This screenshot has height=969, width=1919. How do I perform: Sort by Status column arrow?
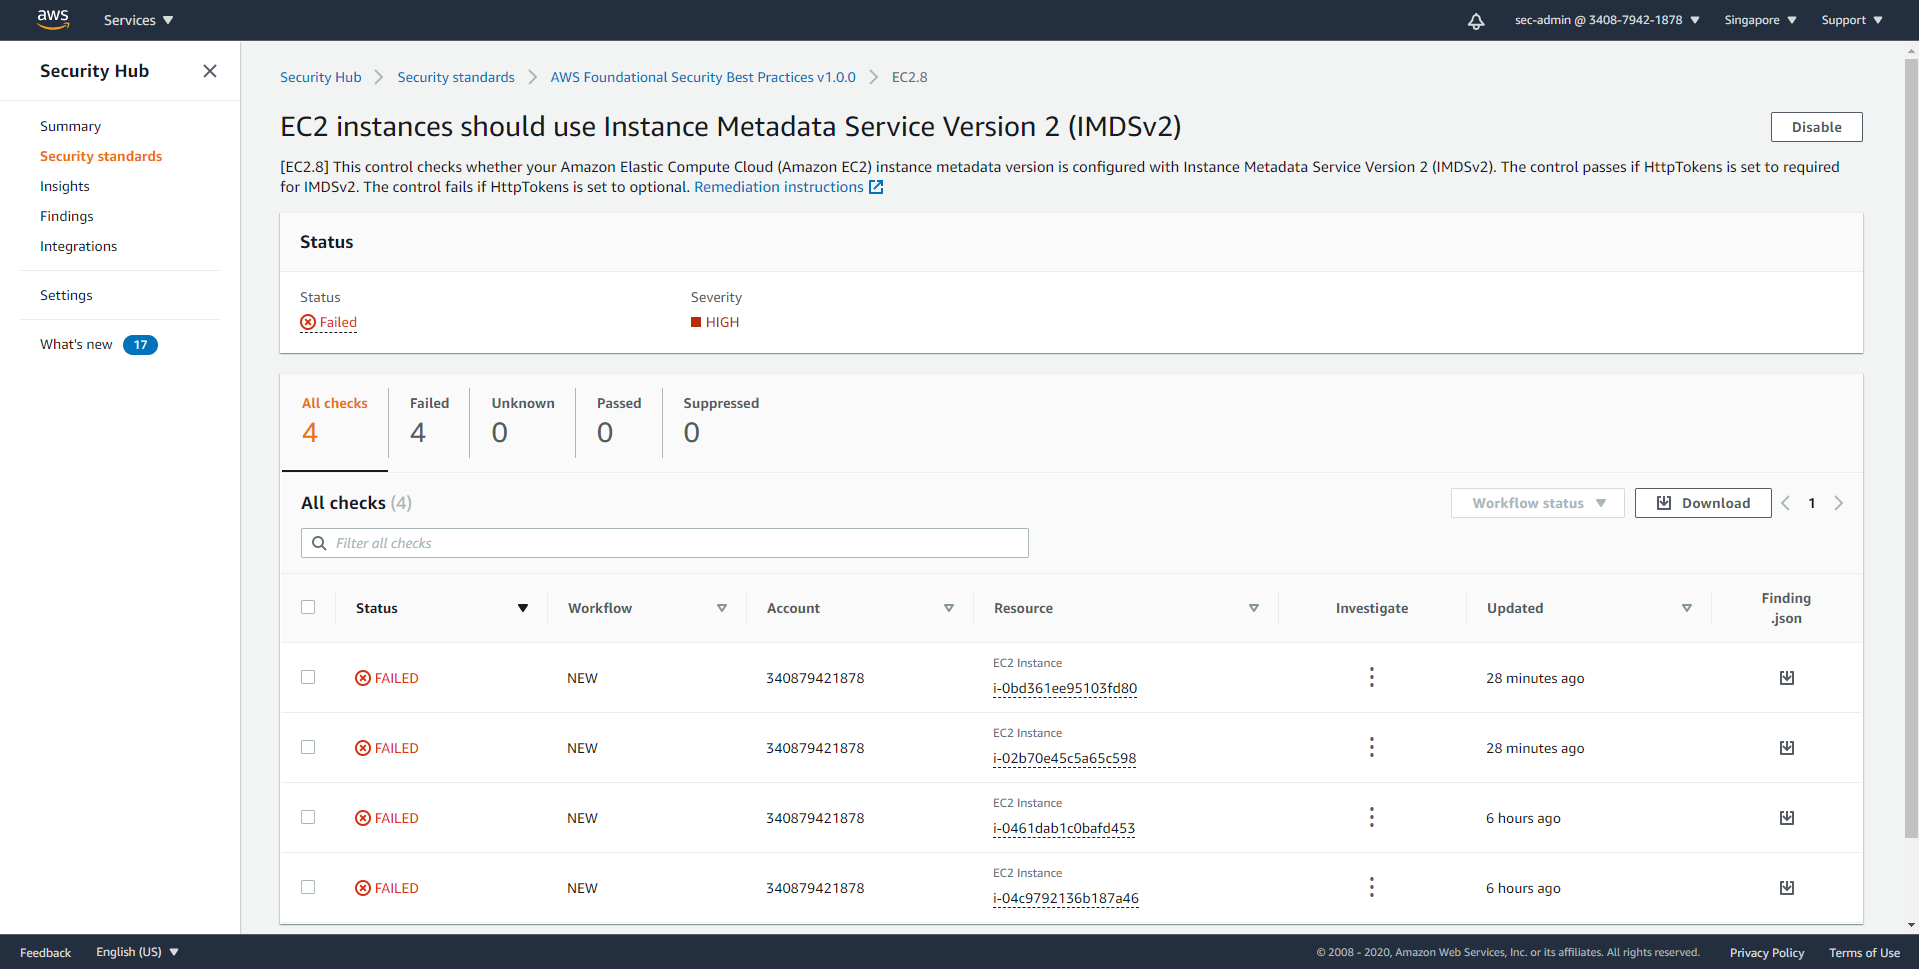coord(523,608)
